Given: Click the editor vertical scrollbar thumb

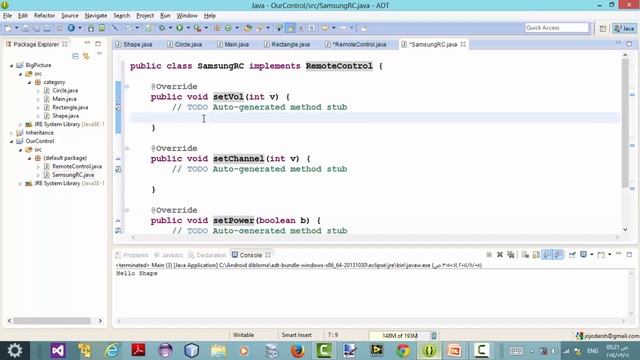Looking at the screenshot, I should click(625, 122).
